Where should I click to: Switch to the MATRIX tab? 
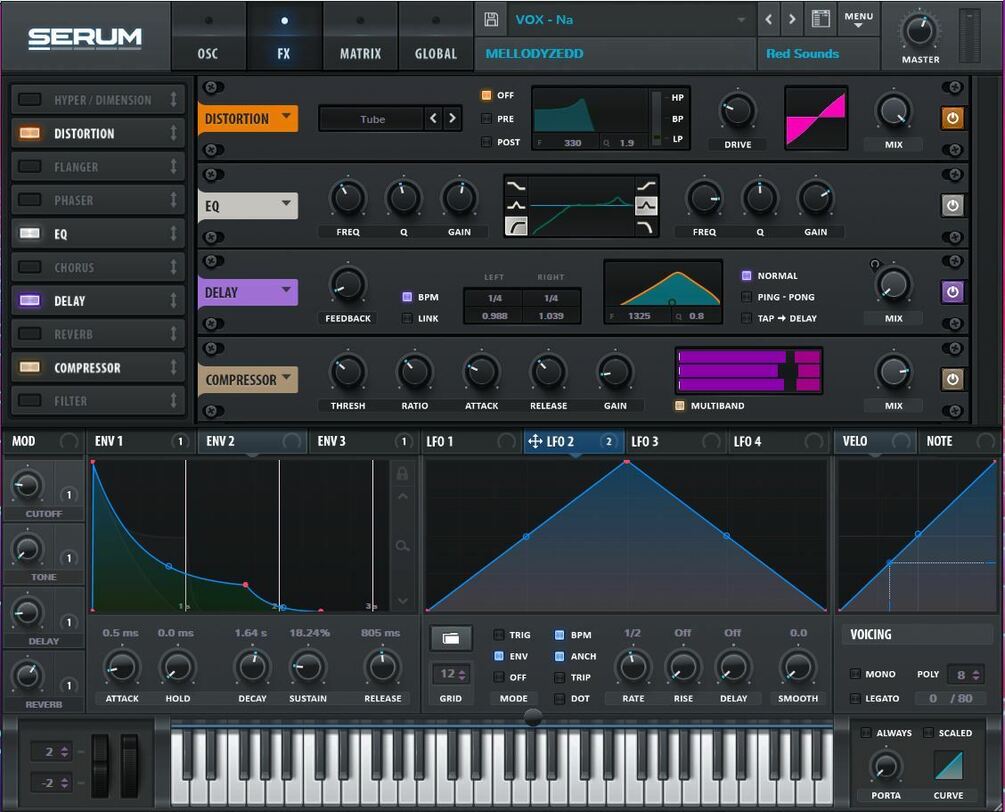(x=360, y=37)
